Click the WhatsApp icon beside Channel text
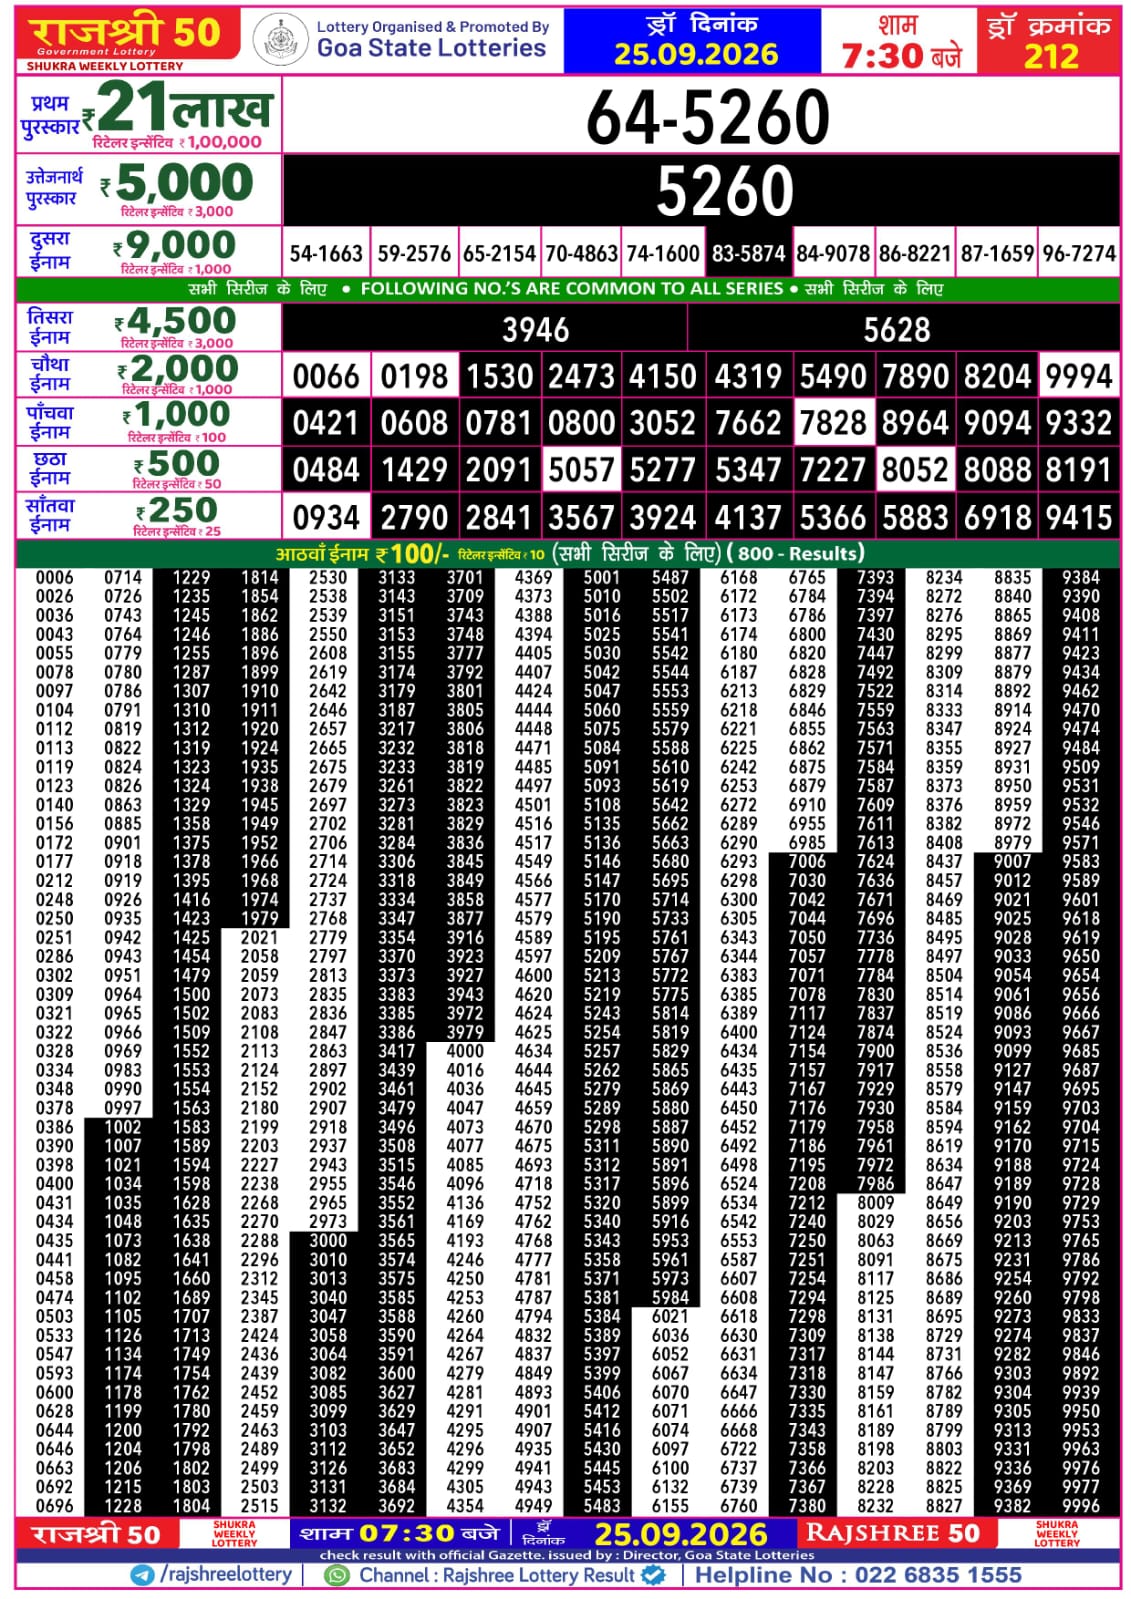This screenshot has width=1131, height=1599. tap(337, 1575)
